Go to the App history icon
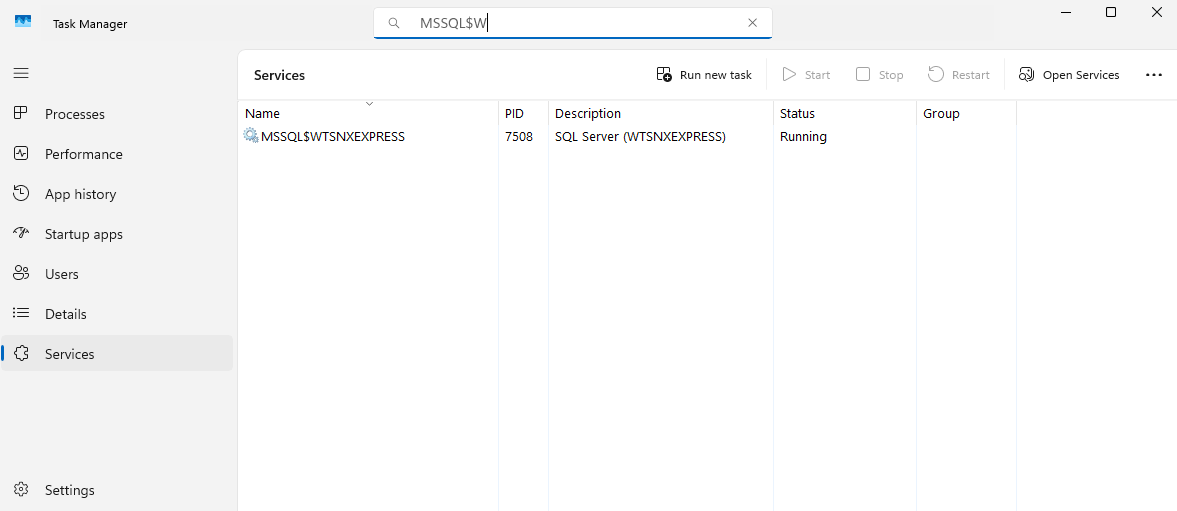 pos(21,194)
